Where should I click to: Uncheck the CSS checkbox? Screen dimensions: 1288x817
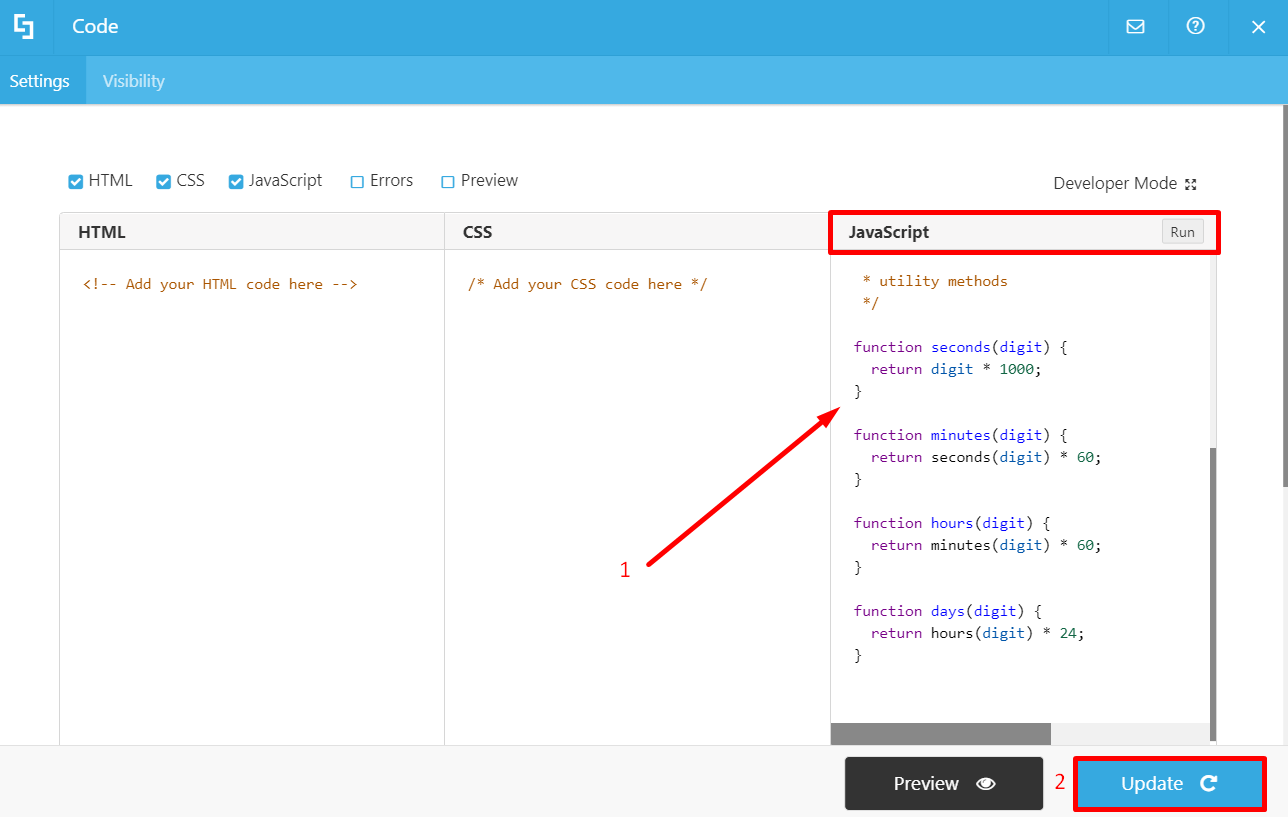(x=163, y=180)
